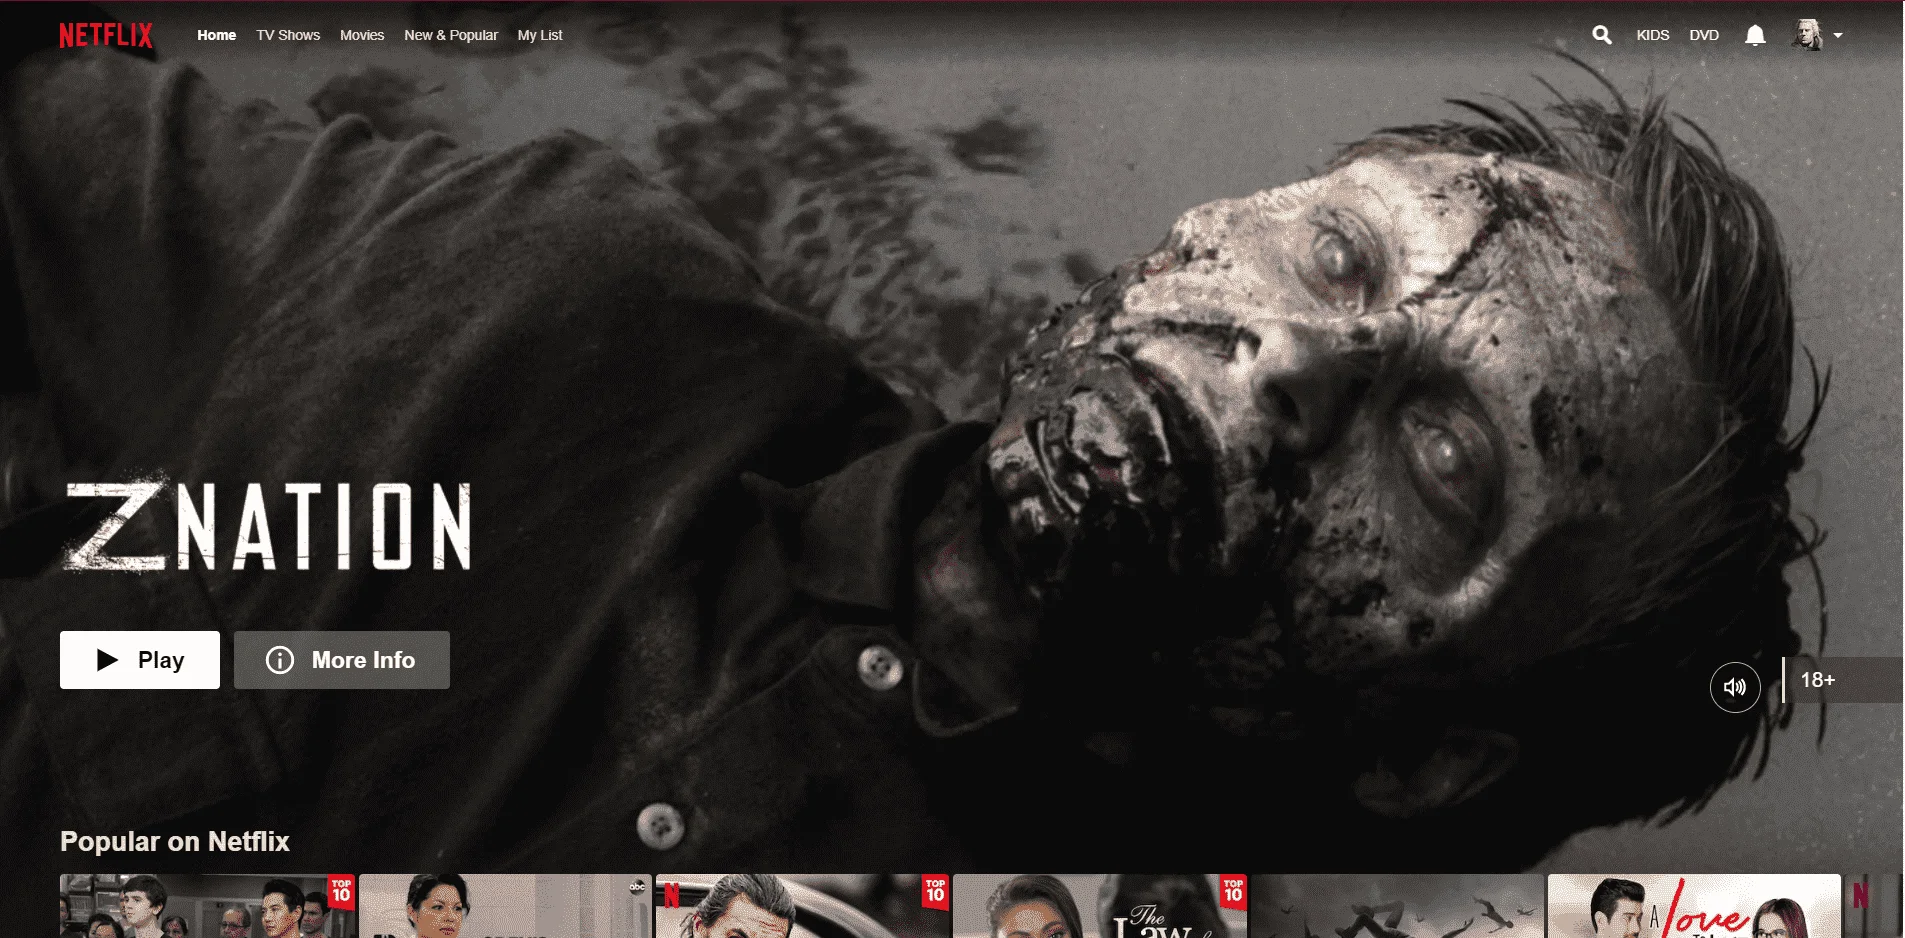
Task: Open More Info for Z Nation
Action: [x=342, y=660]
